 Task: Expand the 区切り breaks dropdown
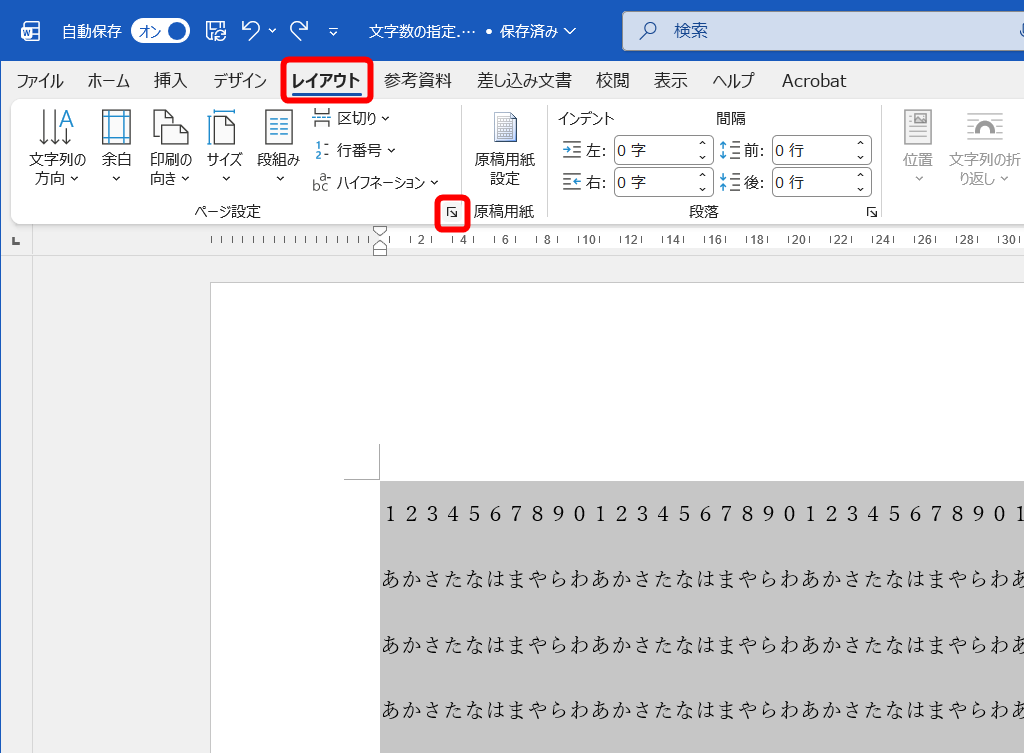point(351,118)
